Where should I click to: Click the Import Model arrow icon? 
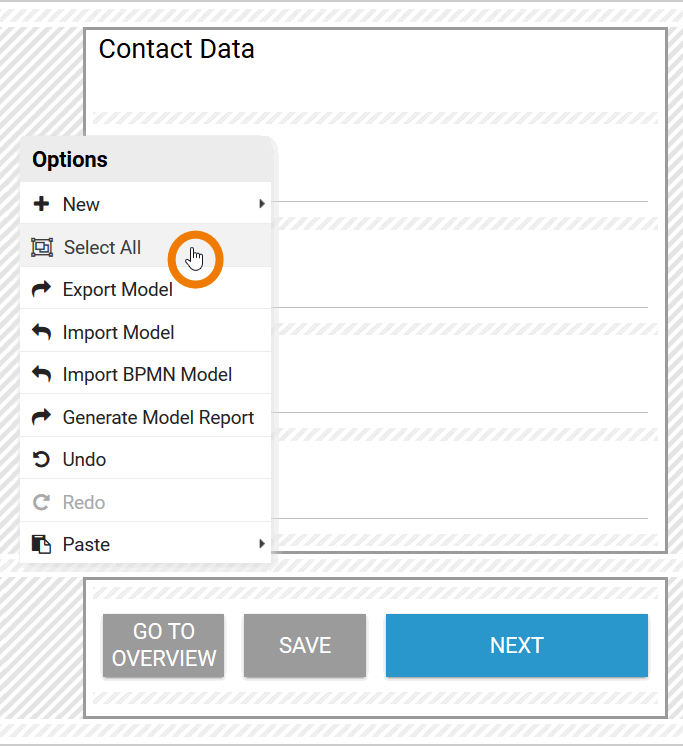pyautogui.click(x=41, y=333)
